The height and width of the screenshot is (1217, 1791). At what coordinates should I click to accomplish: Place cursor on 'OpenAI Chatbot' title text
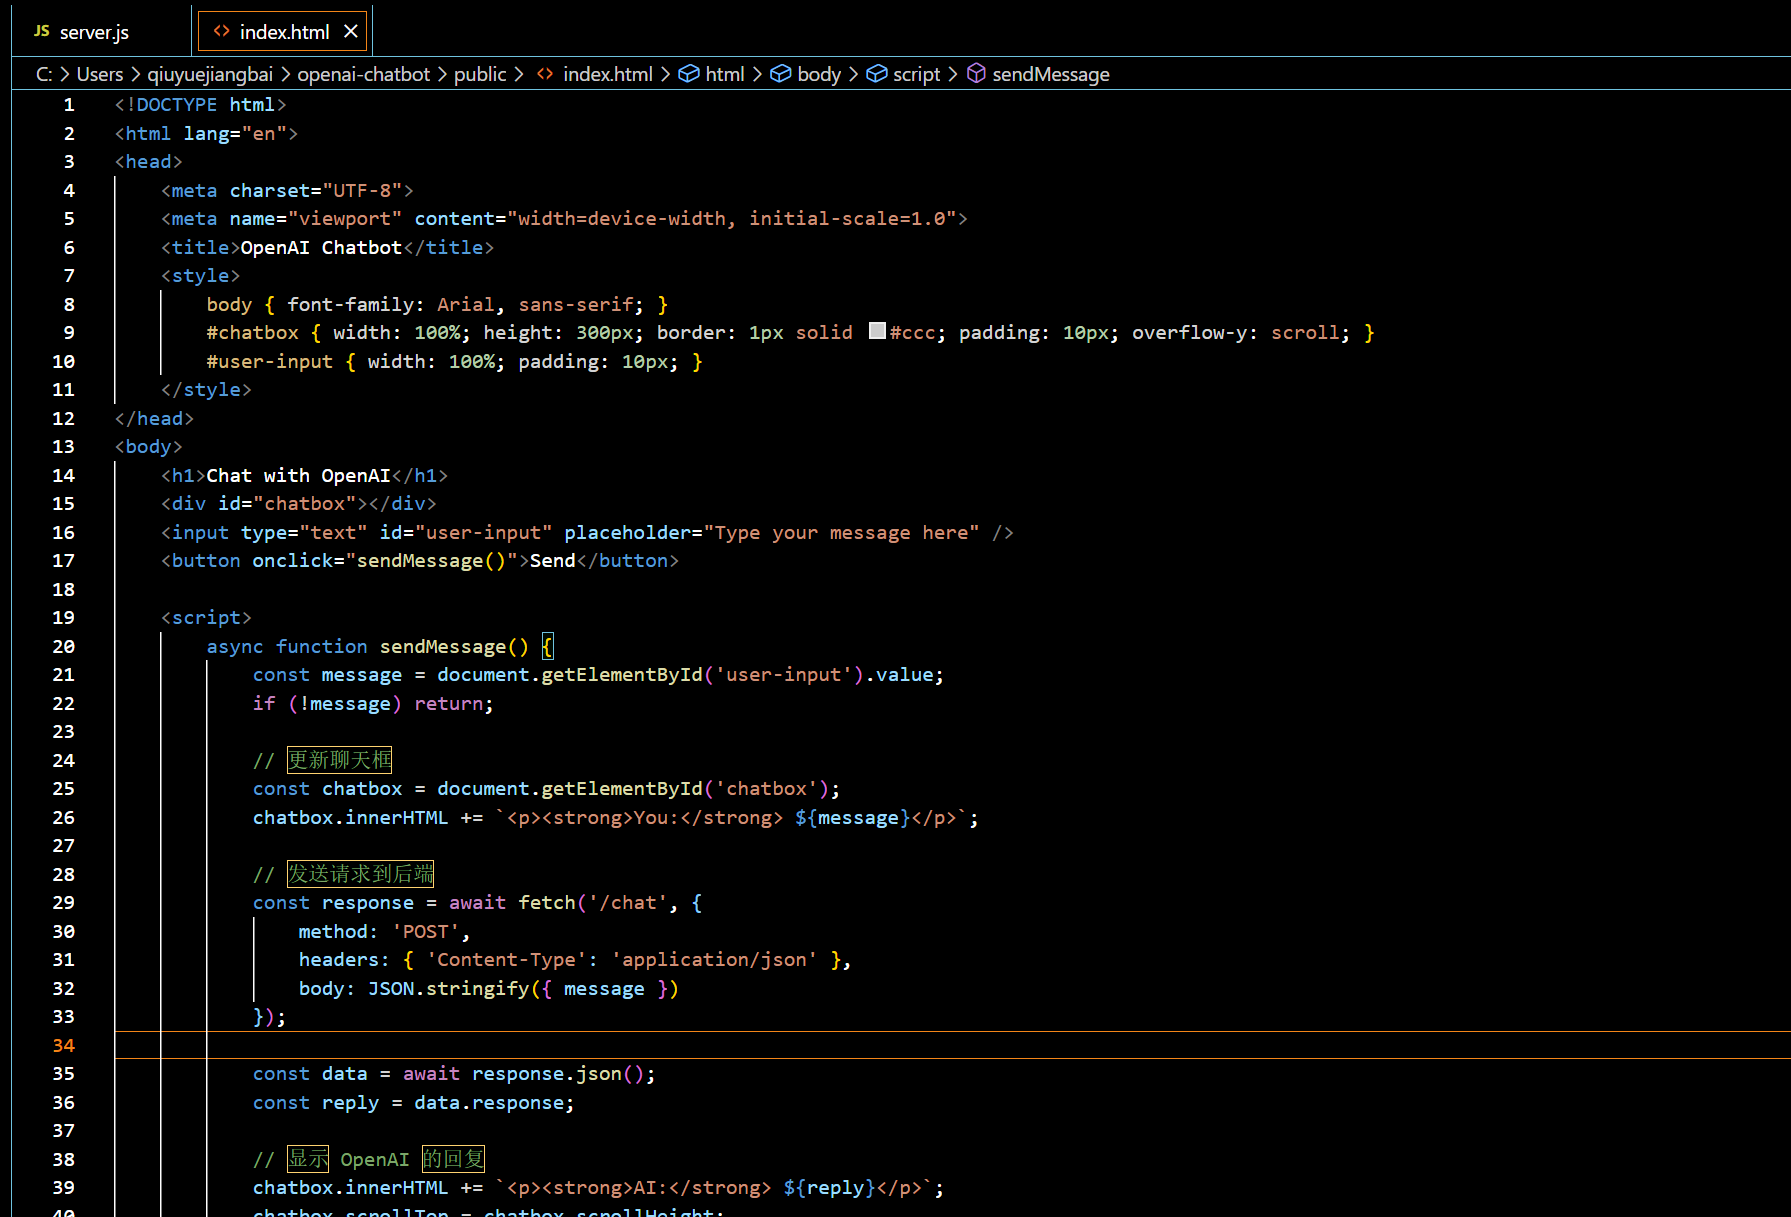[321, 247]
